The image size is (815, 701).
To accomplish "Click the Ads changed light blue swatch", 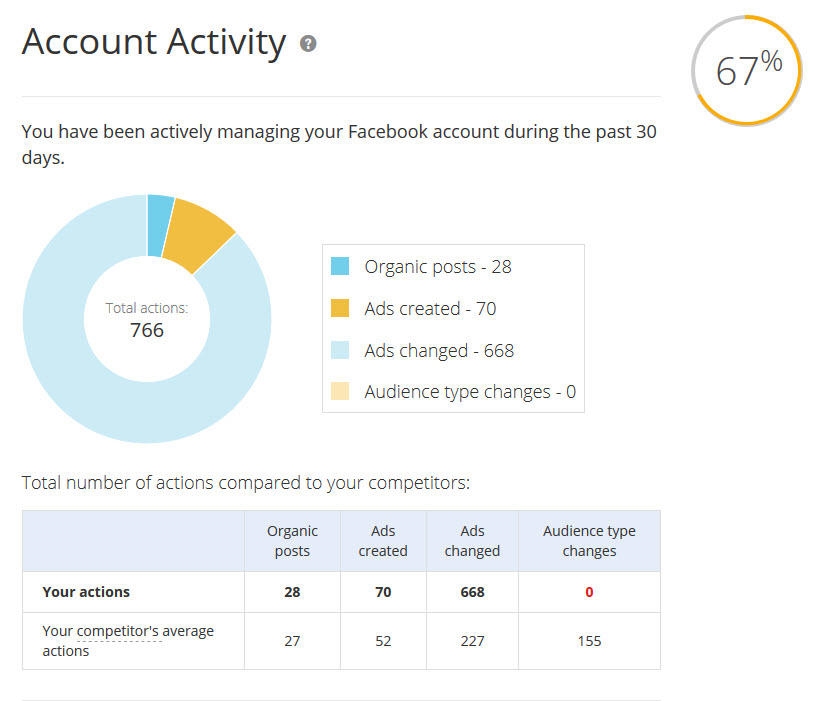I will pyautogui.click(x=340, y=350).
